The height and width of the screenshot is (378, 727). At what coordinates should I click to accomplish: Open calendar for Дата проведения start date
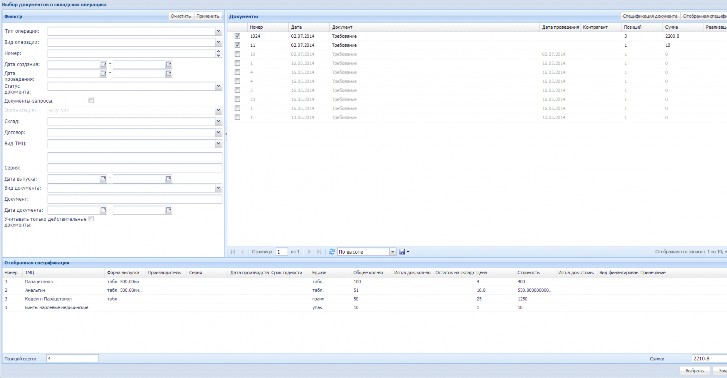pyautogui.click(x=103, y=73)
